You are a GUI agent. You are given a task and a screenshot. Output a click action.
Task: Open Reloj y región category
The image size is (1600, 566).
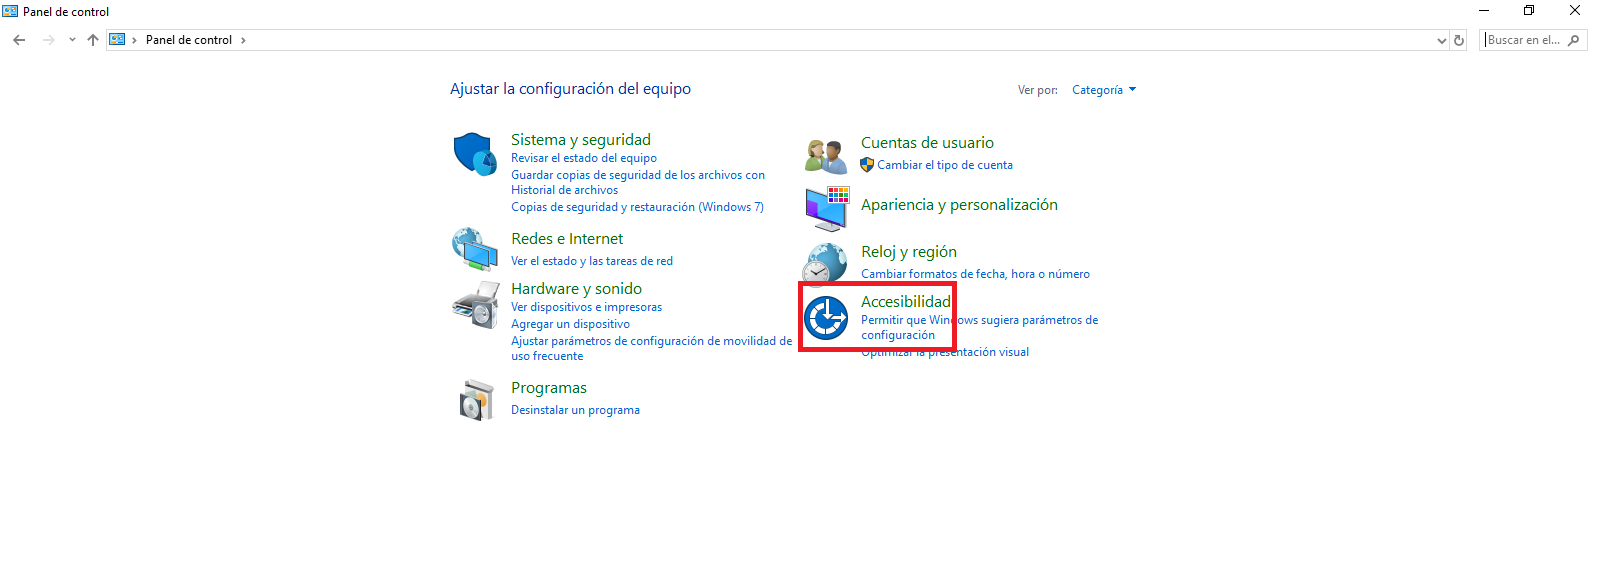(x=909, y=252)
